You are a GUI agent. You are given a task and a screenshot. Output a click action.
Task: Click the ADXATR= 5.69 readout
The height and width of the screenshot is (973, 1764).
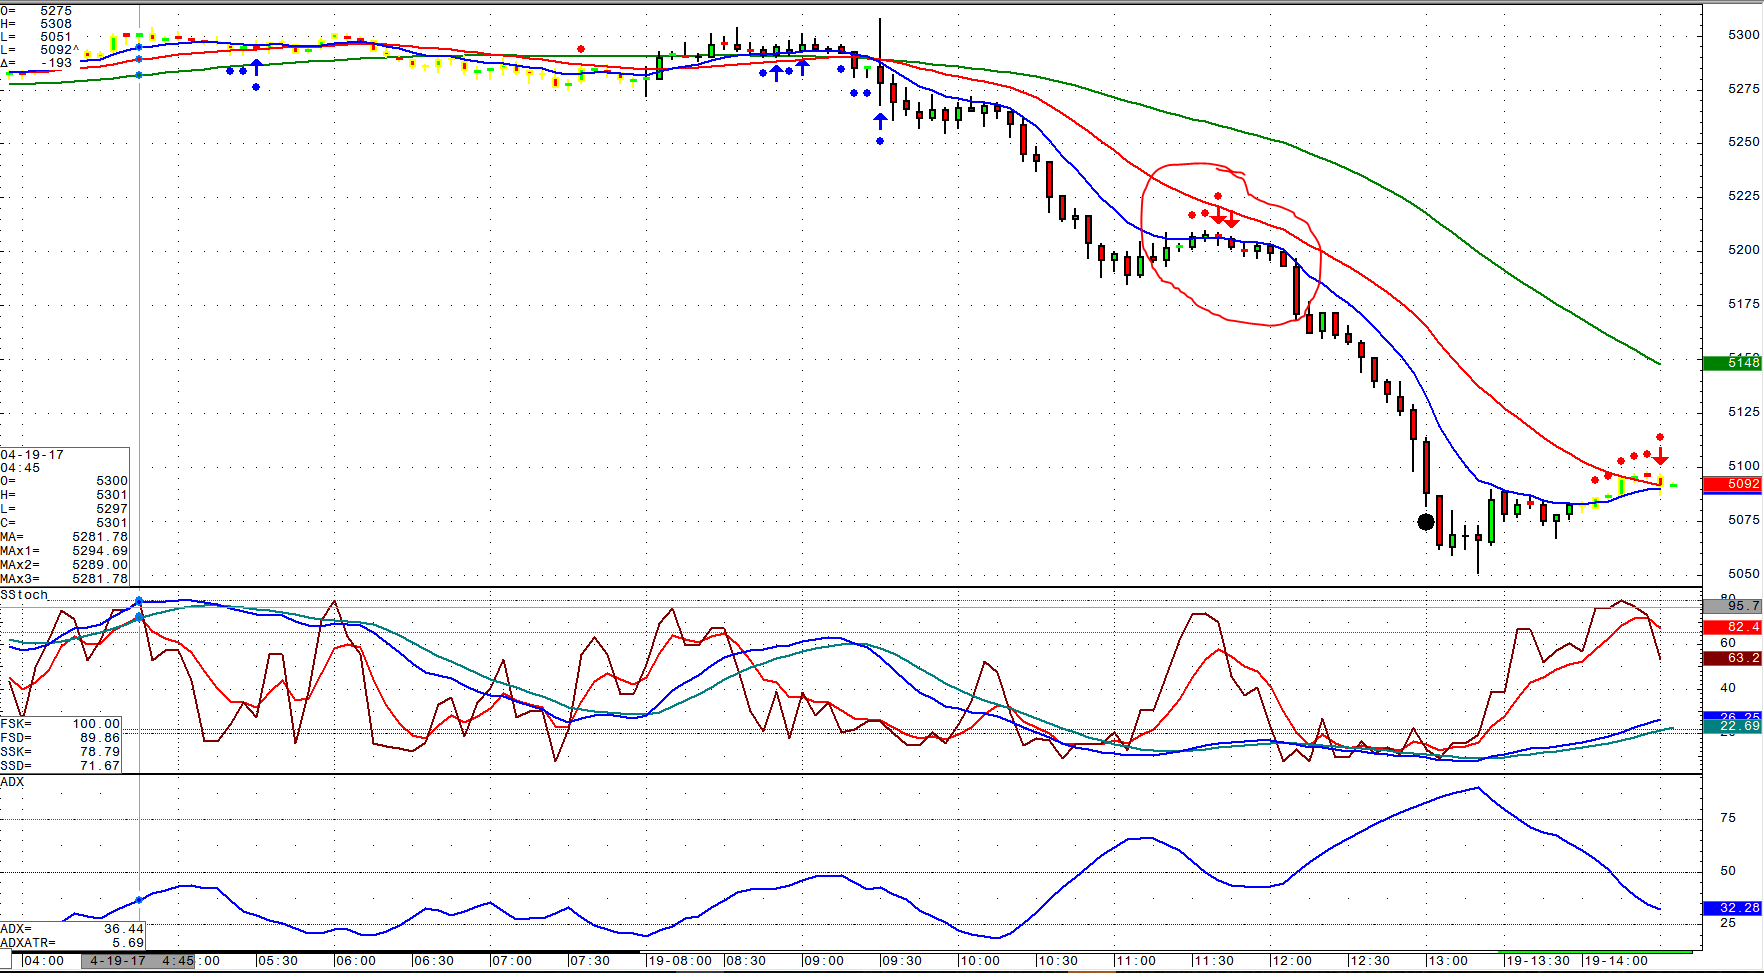pyautogui.click(x=72, y=943)
